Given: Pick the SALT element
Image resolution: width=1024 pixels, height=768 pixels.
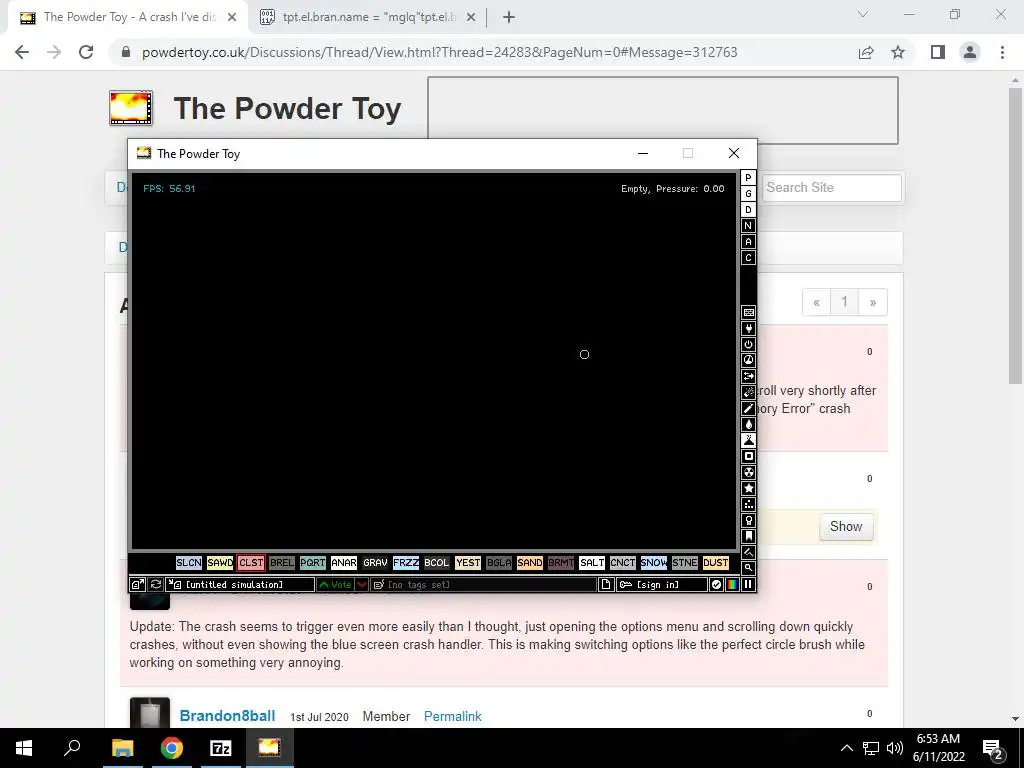Looking at the screenshot, I should pyautogui.click(x=592, y=562).
